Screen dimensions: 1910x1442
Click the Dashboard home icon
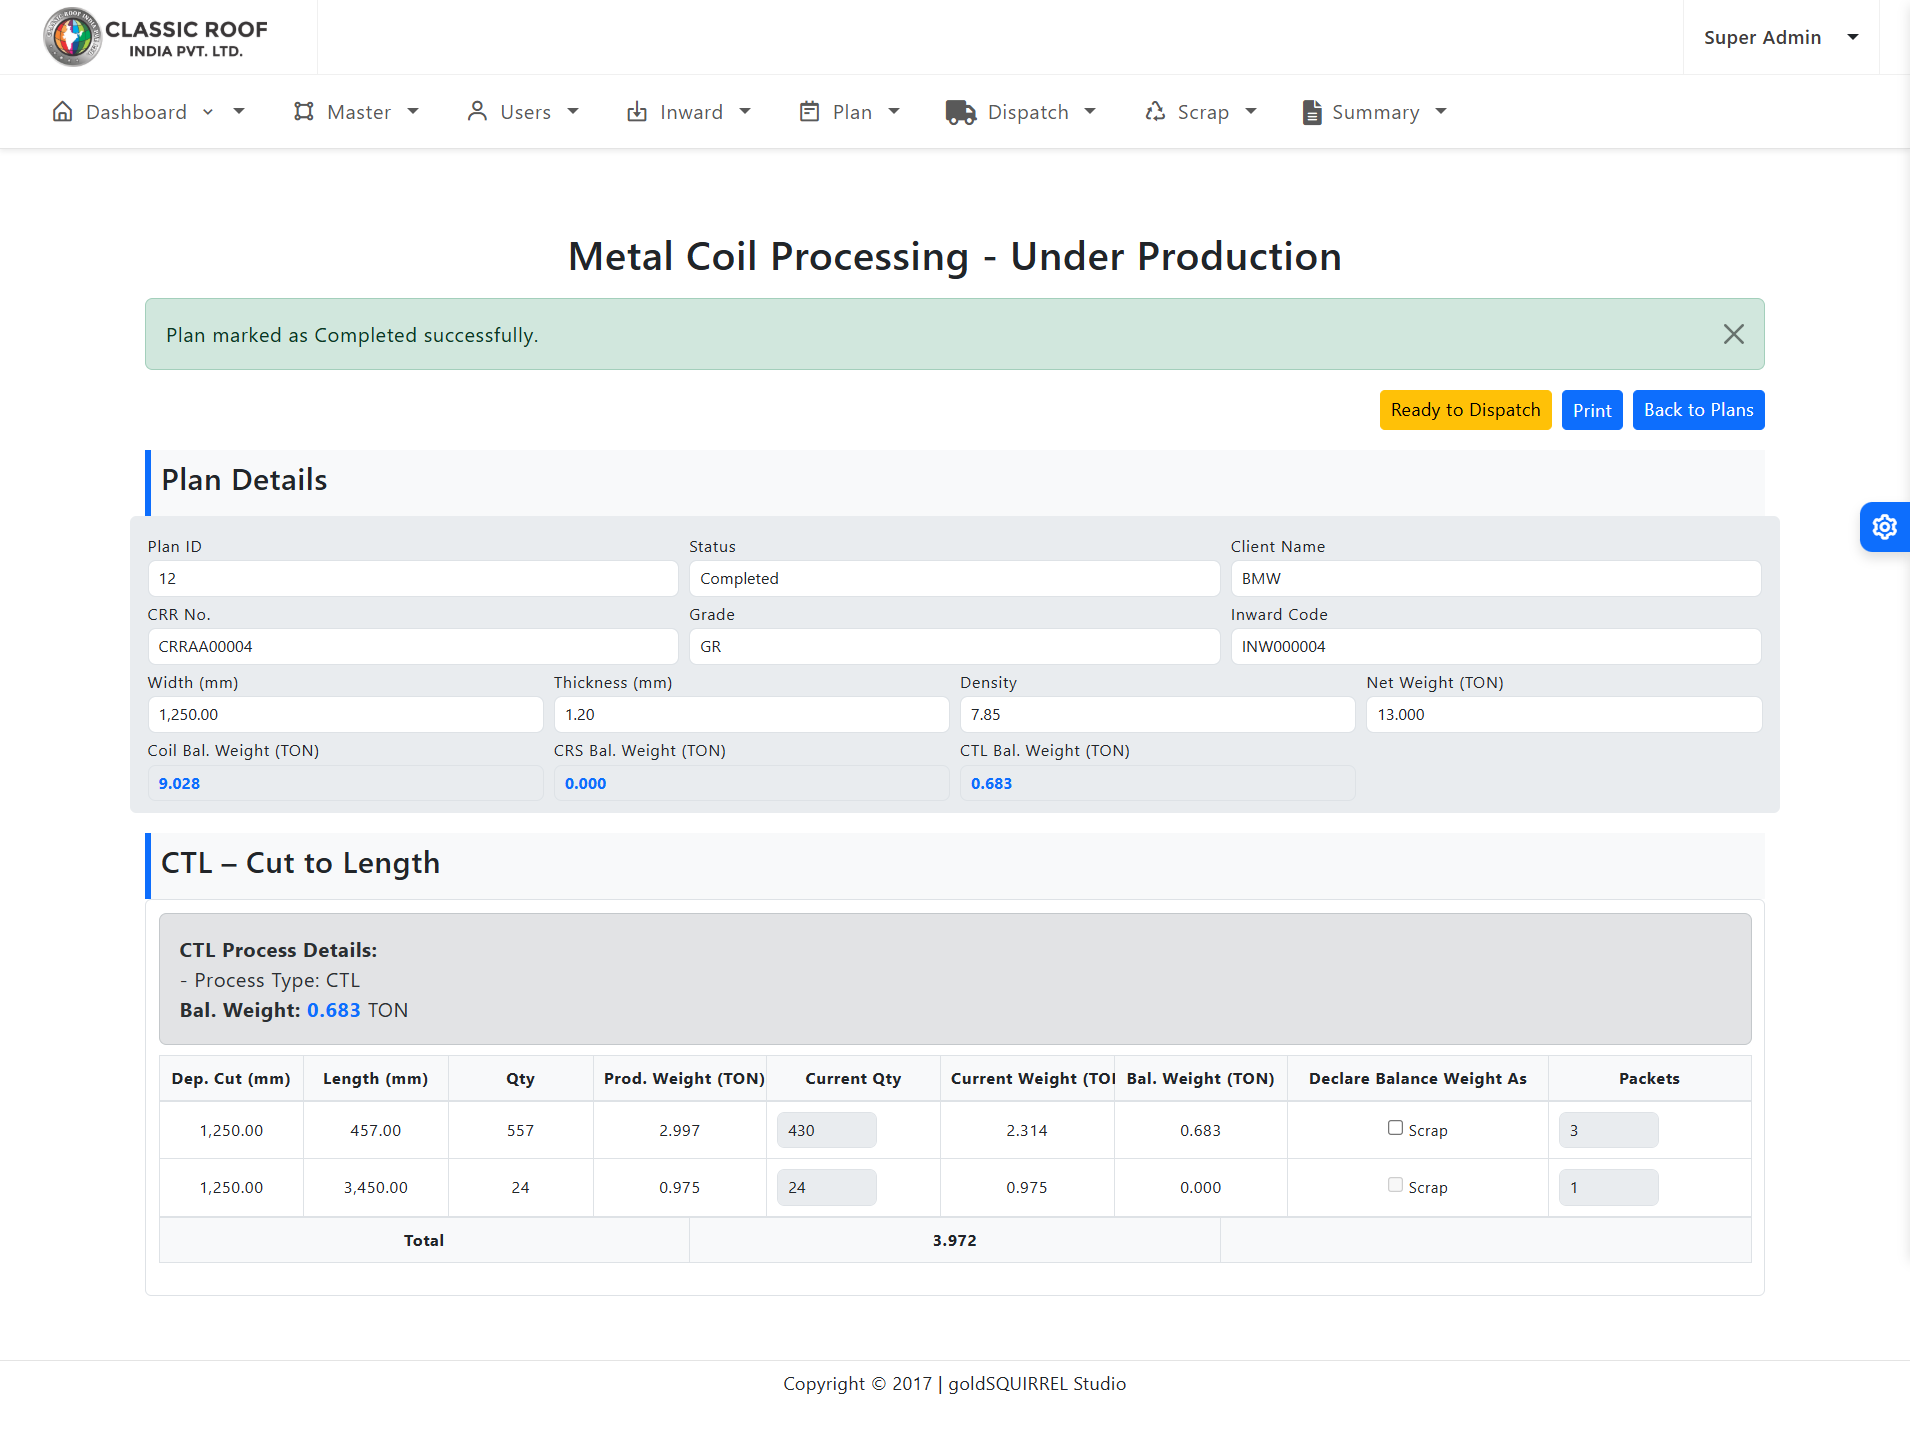[62, 112]
